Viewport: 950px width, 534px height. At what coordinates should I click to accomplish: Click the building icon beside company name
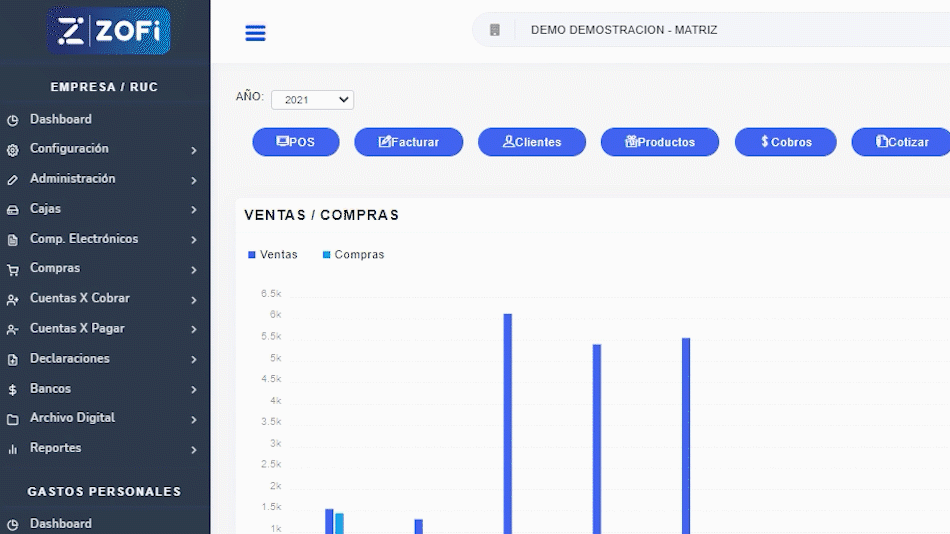point(494,30)
